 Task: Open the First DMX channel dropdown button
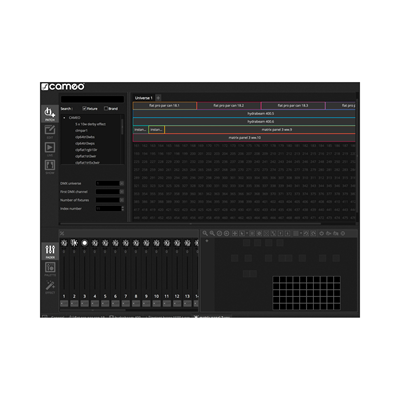122,192
